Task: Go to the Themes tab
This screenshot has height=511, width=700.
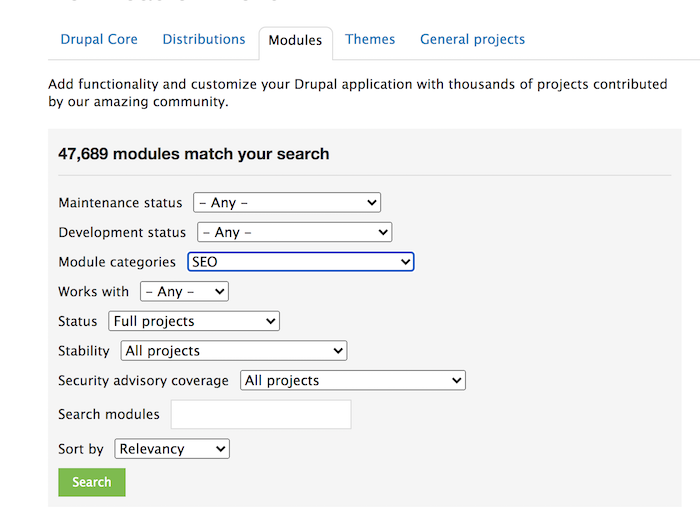Action: coord(370,39)
